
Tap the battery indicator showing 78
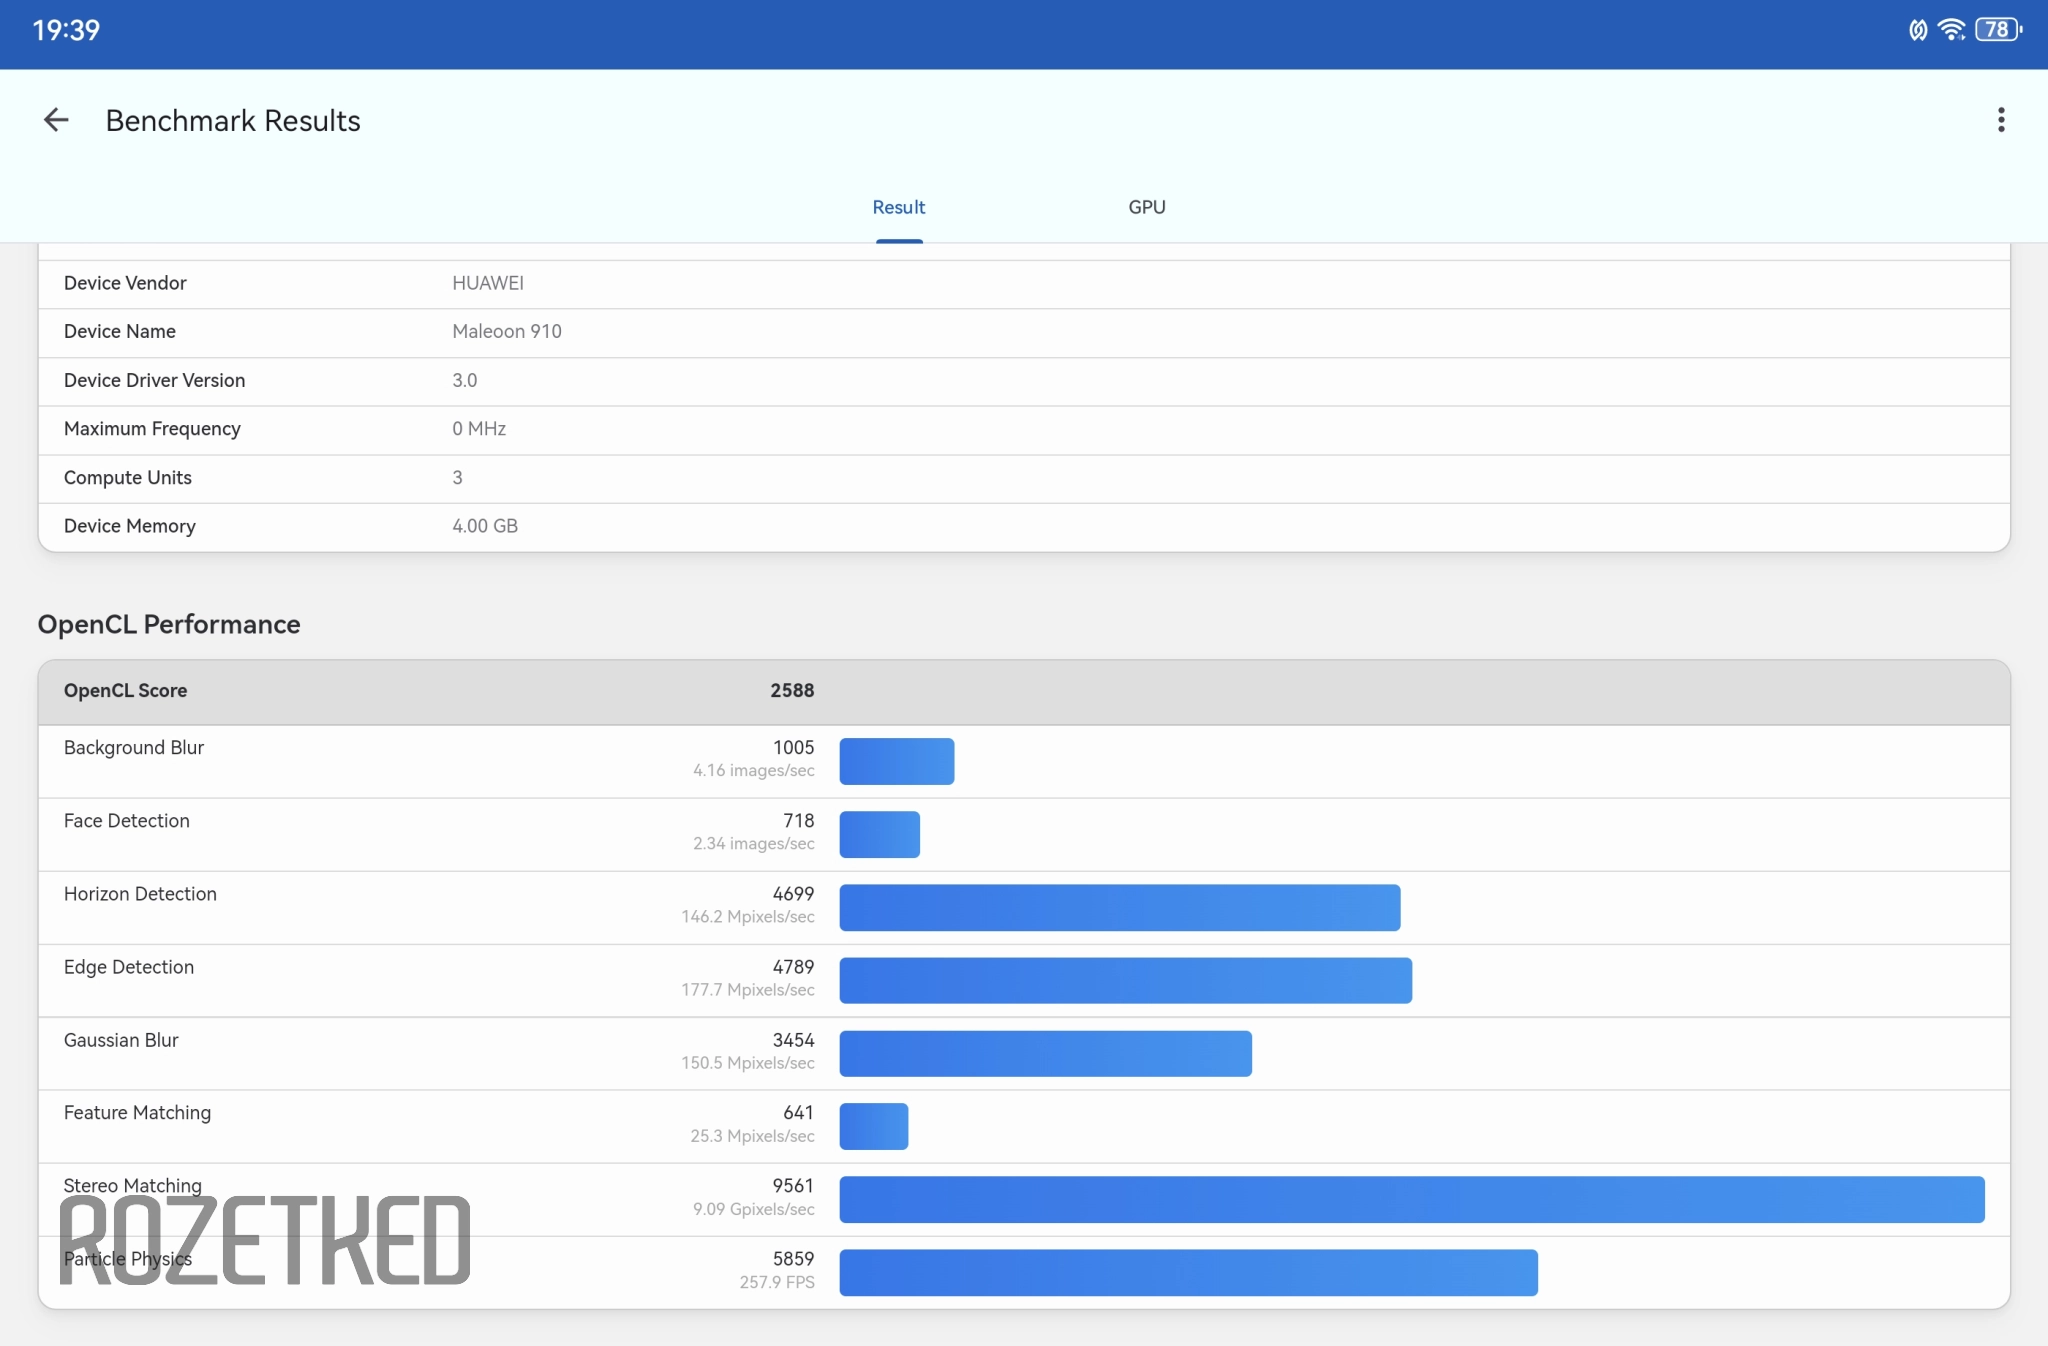[x=1998, y=30]
